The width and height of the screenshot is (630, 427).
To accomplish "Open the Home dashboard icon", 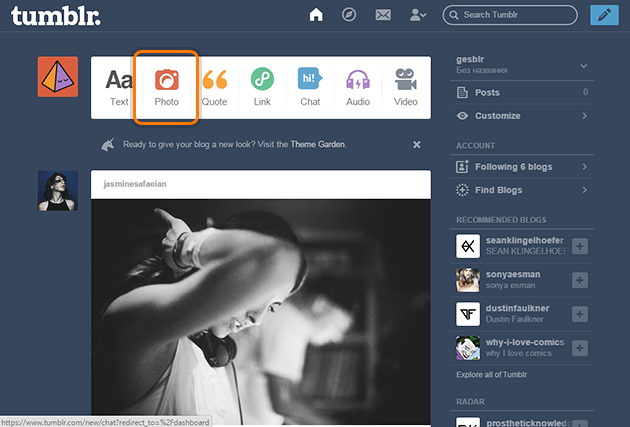I will [x=317, y=15].
